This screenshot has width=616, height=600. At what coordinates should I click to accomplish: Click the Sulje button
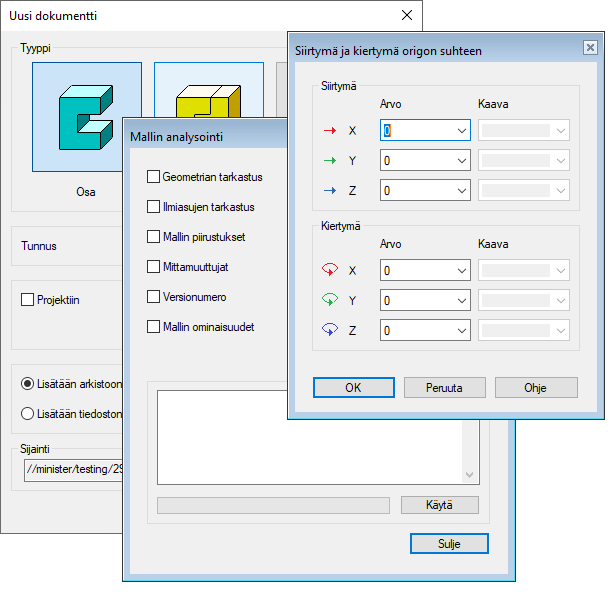pyautogui.click(x=449, y=543)
